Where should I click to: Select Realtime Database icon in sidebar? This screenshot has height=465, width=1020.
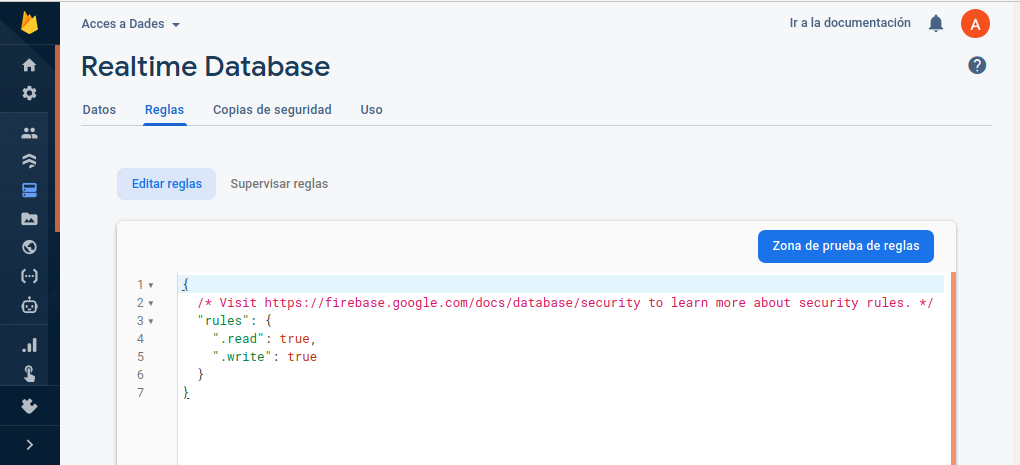pos(29,190)
